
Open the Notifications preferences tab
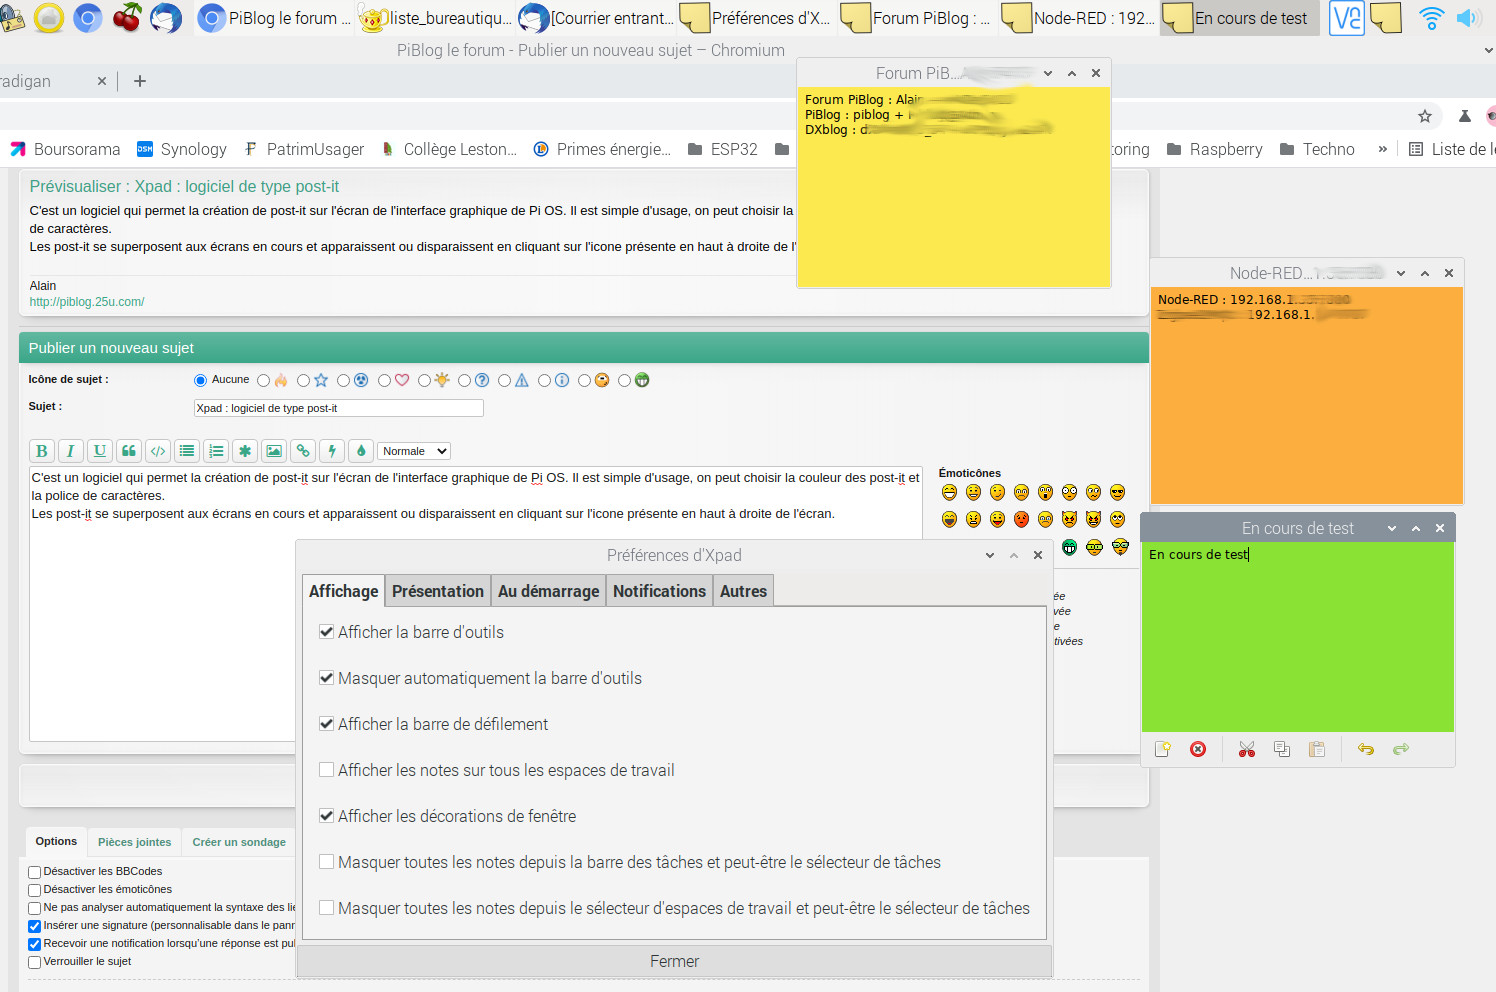[659, 591]
